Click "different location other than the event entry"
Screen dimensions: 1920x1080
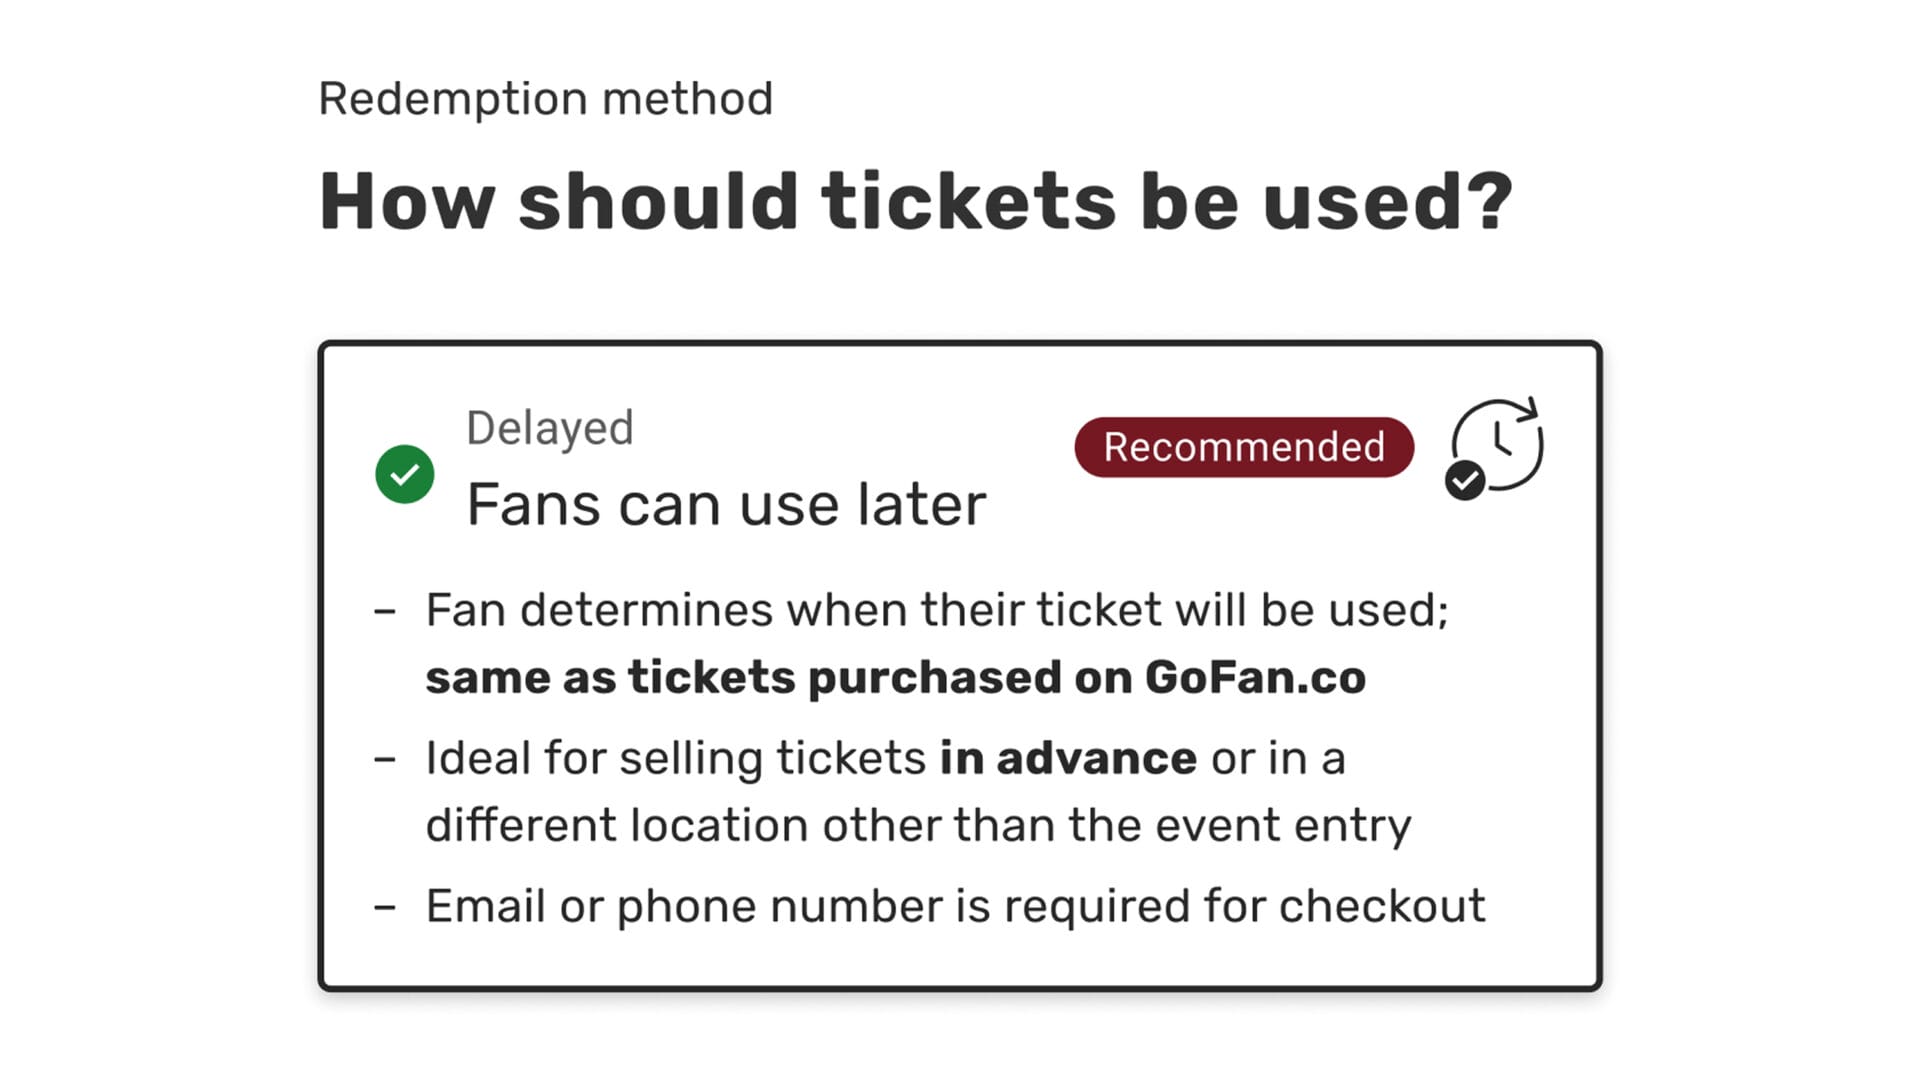click(x=918, y=826)
